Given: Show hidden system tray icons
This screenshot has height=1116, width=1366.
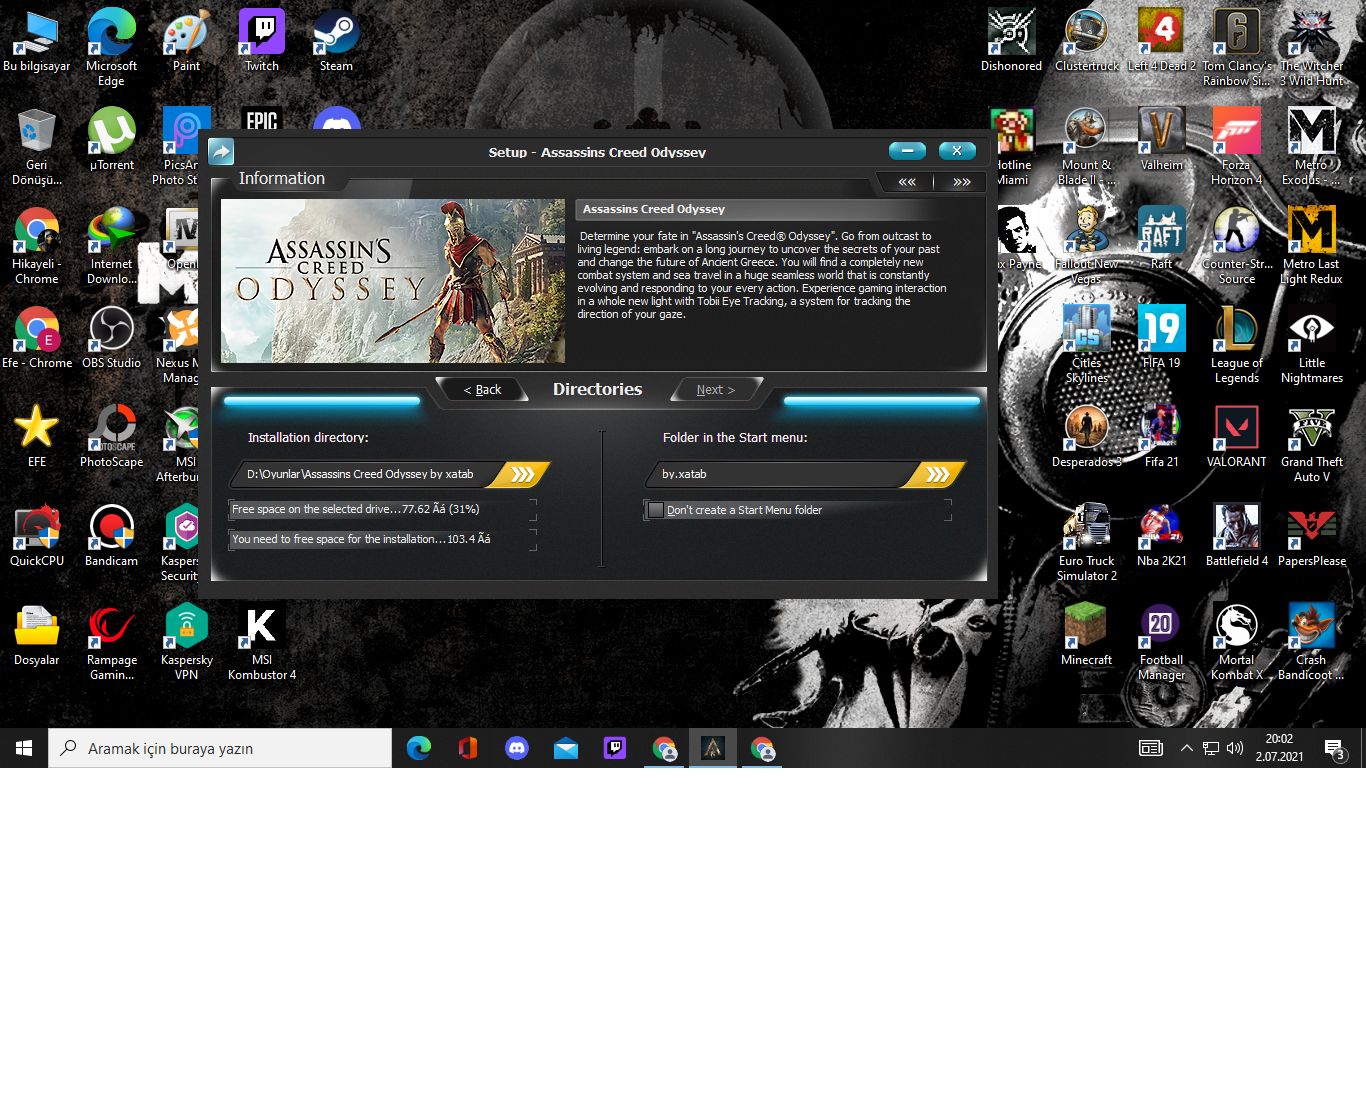Looking at the screenshot, I should coord(1187,748).
